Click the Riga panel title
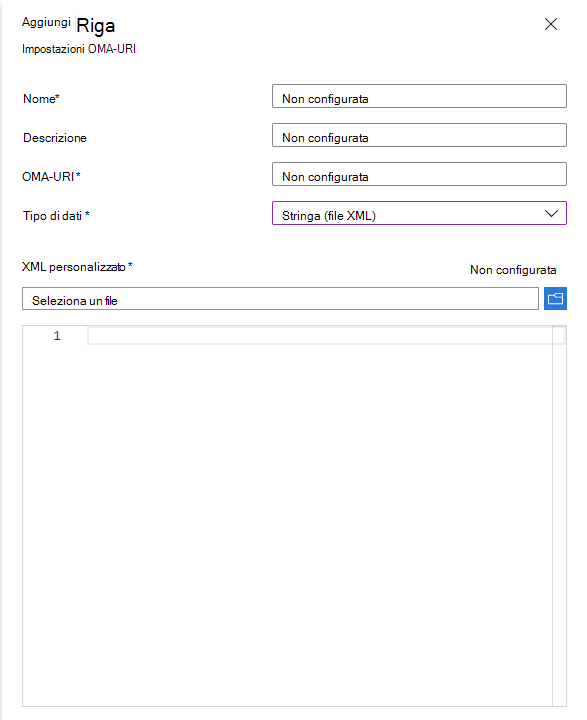The height and width of the screenshot is (720, 587). point(96,26)
